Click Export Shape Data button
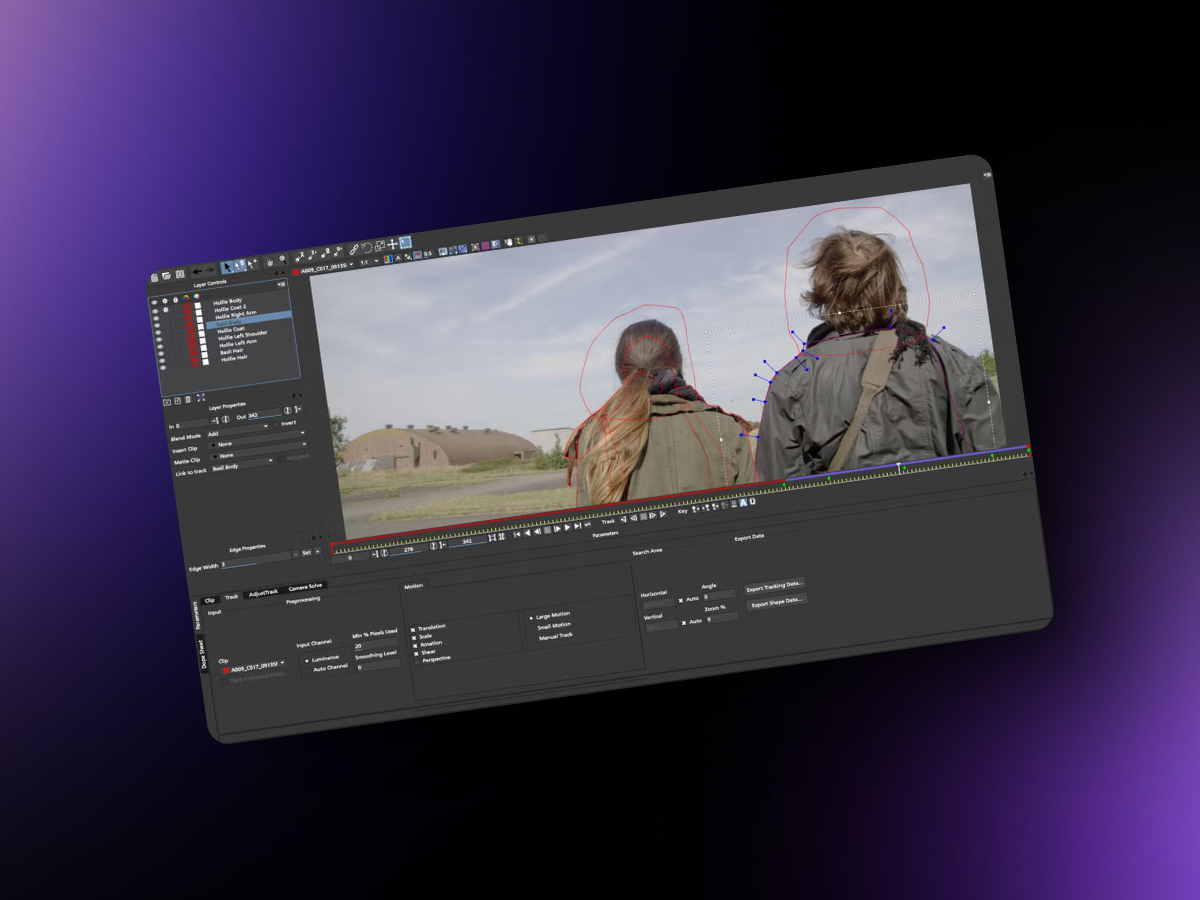Viewport: 1200px width, 900px height. pyautogui.click(x=777, y=602)
